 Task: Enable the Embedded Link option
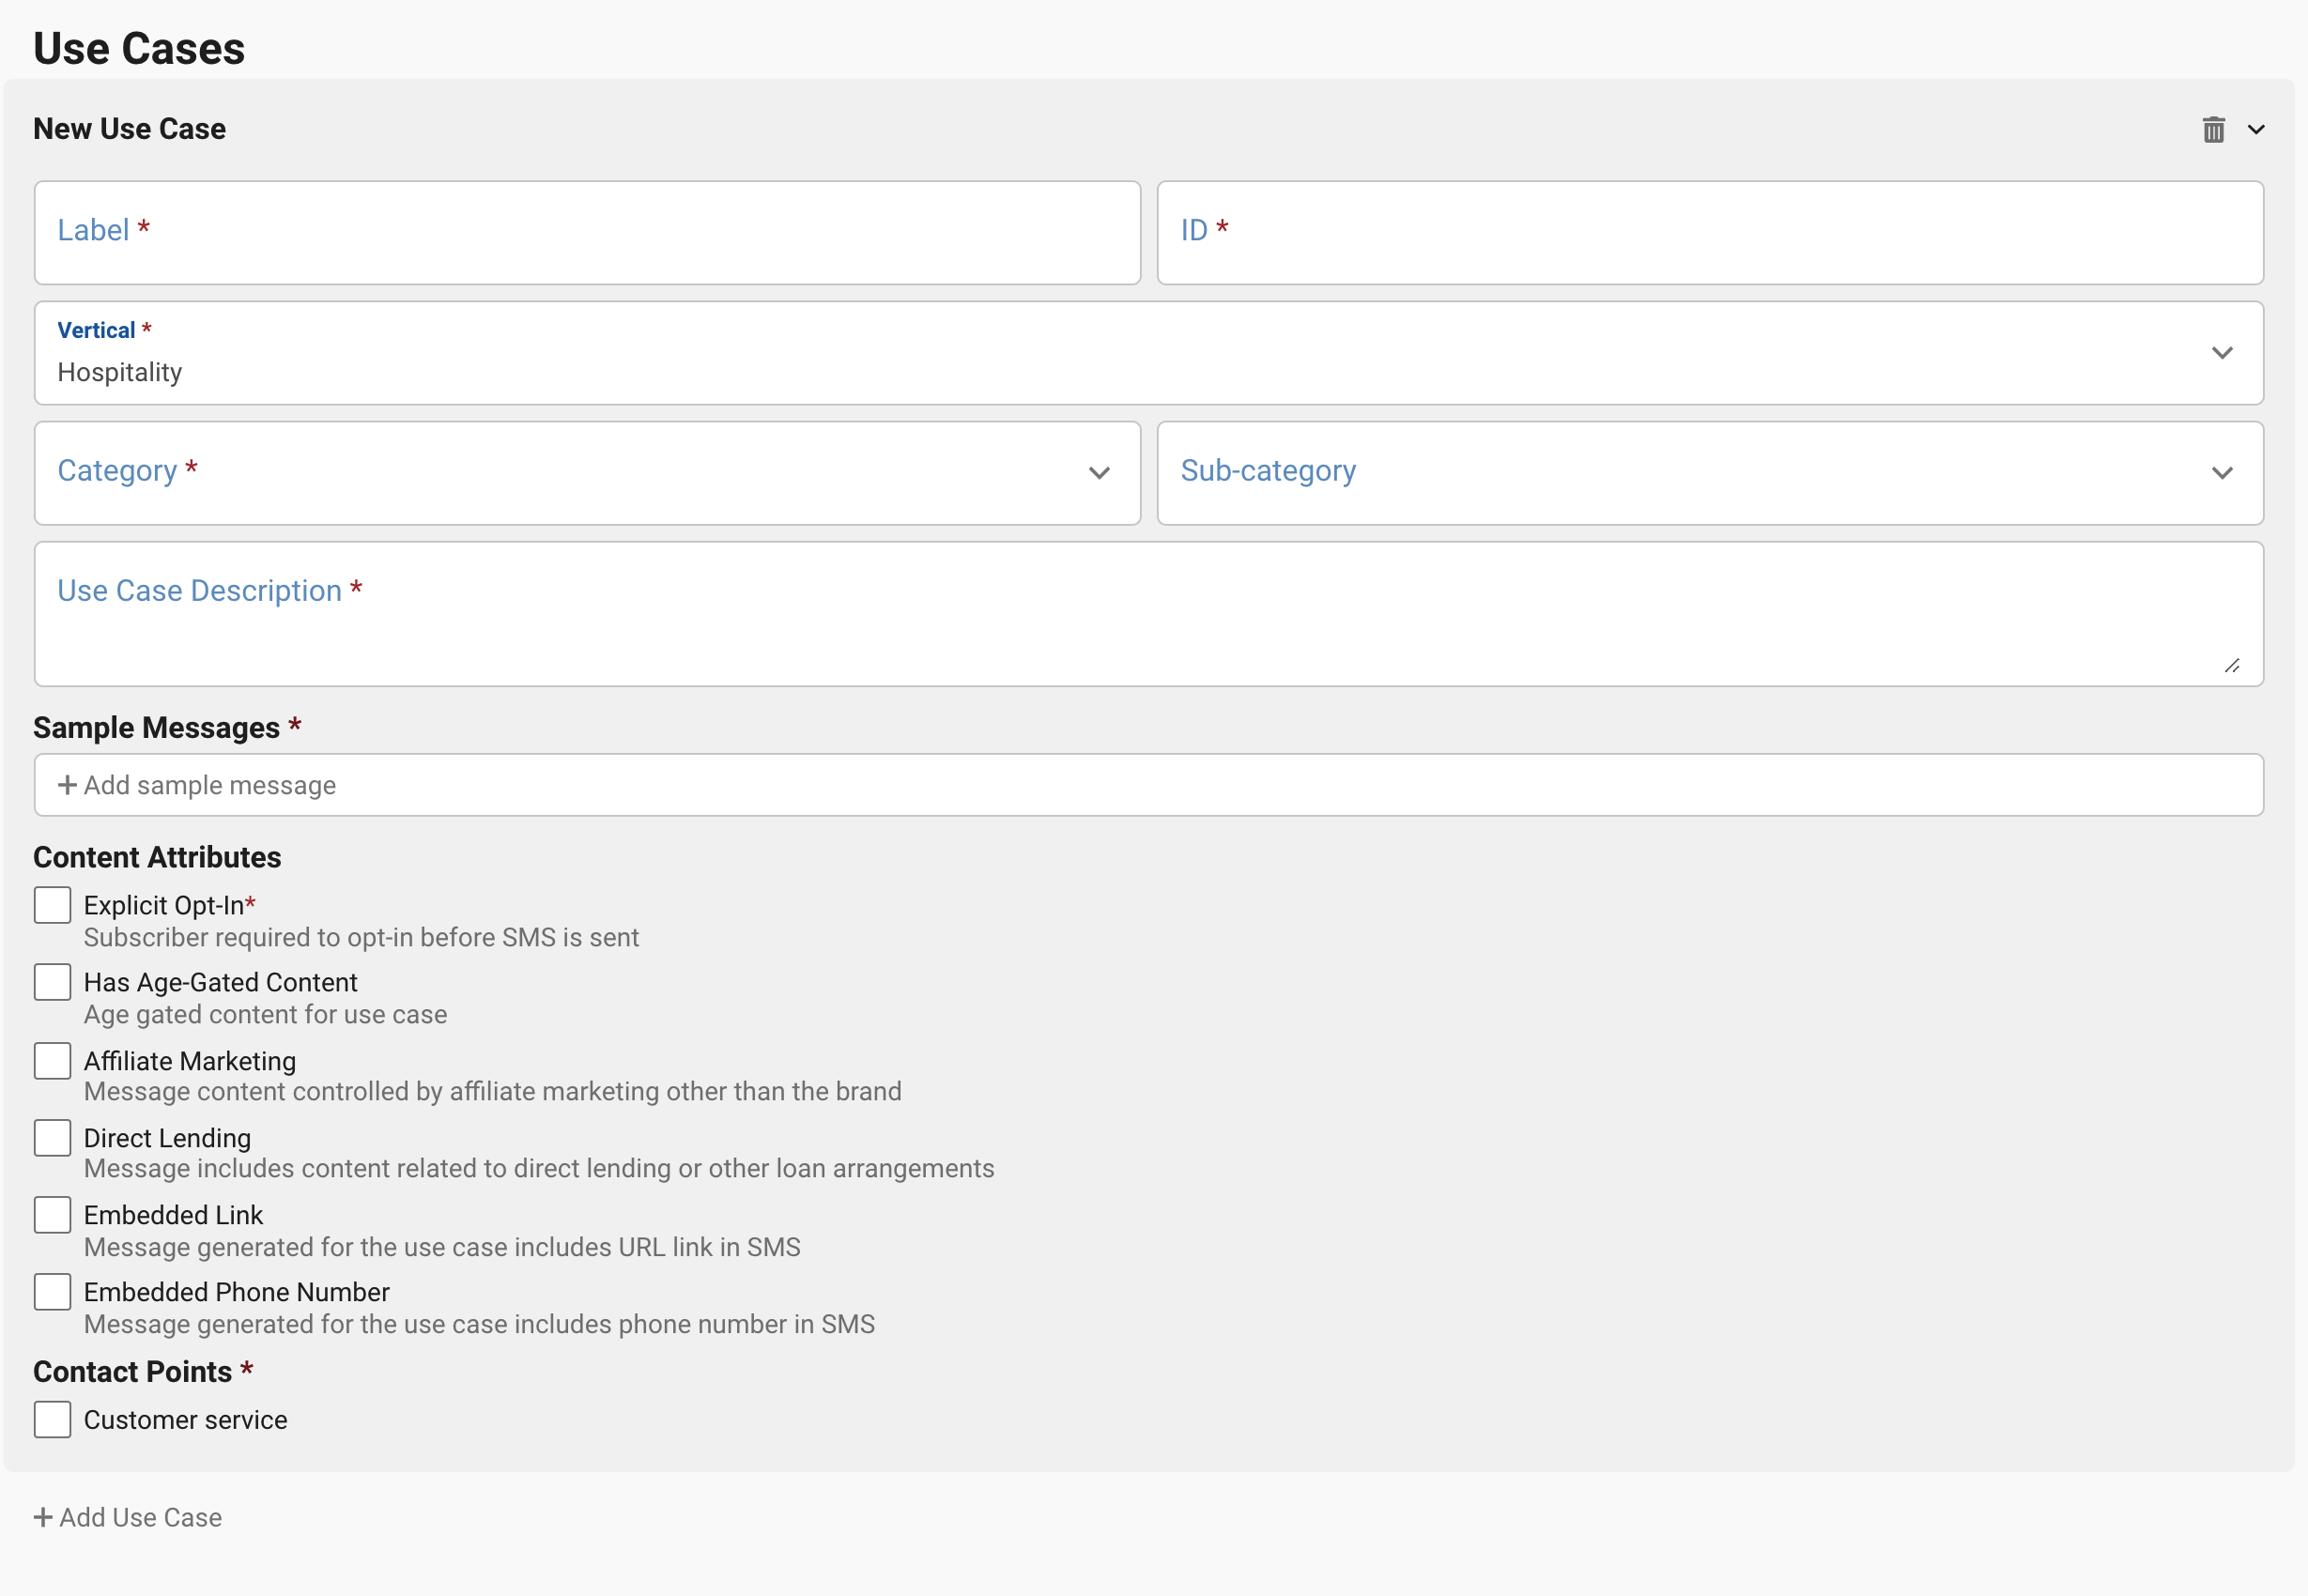(52, 1214)
